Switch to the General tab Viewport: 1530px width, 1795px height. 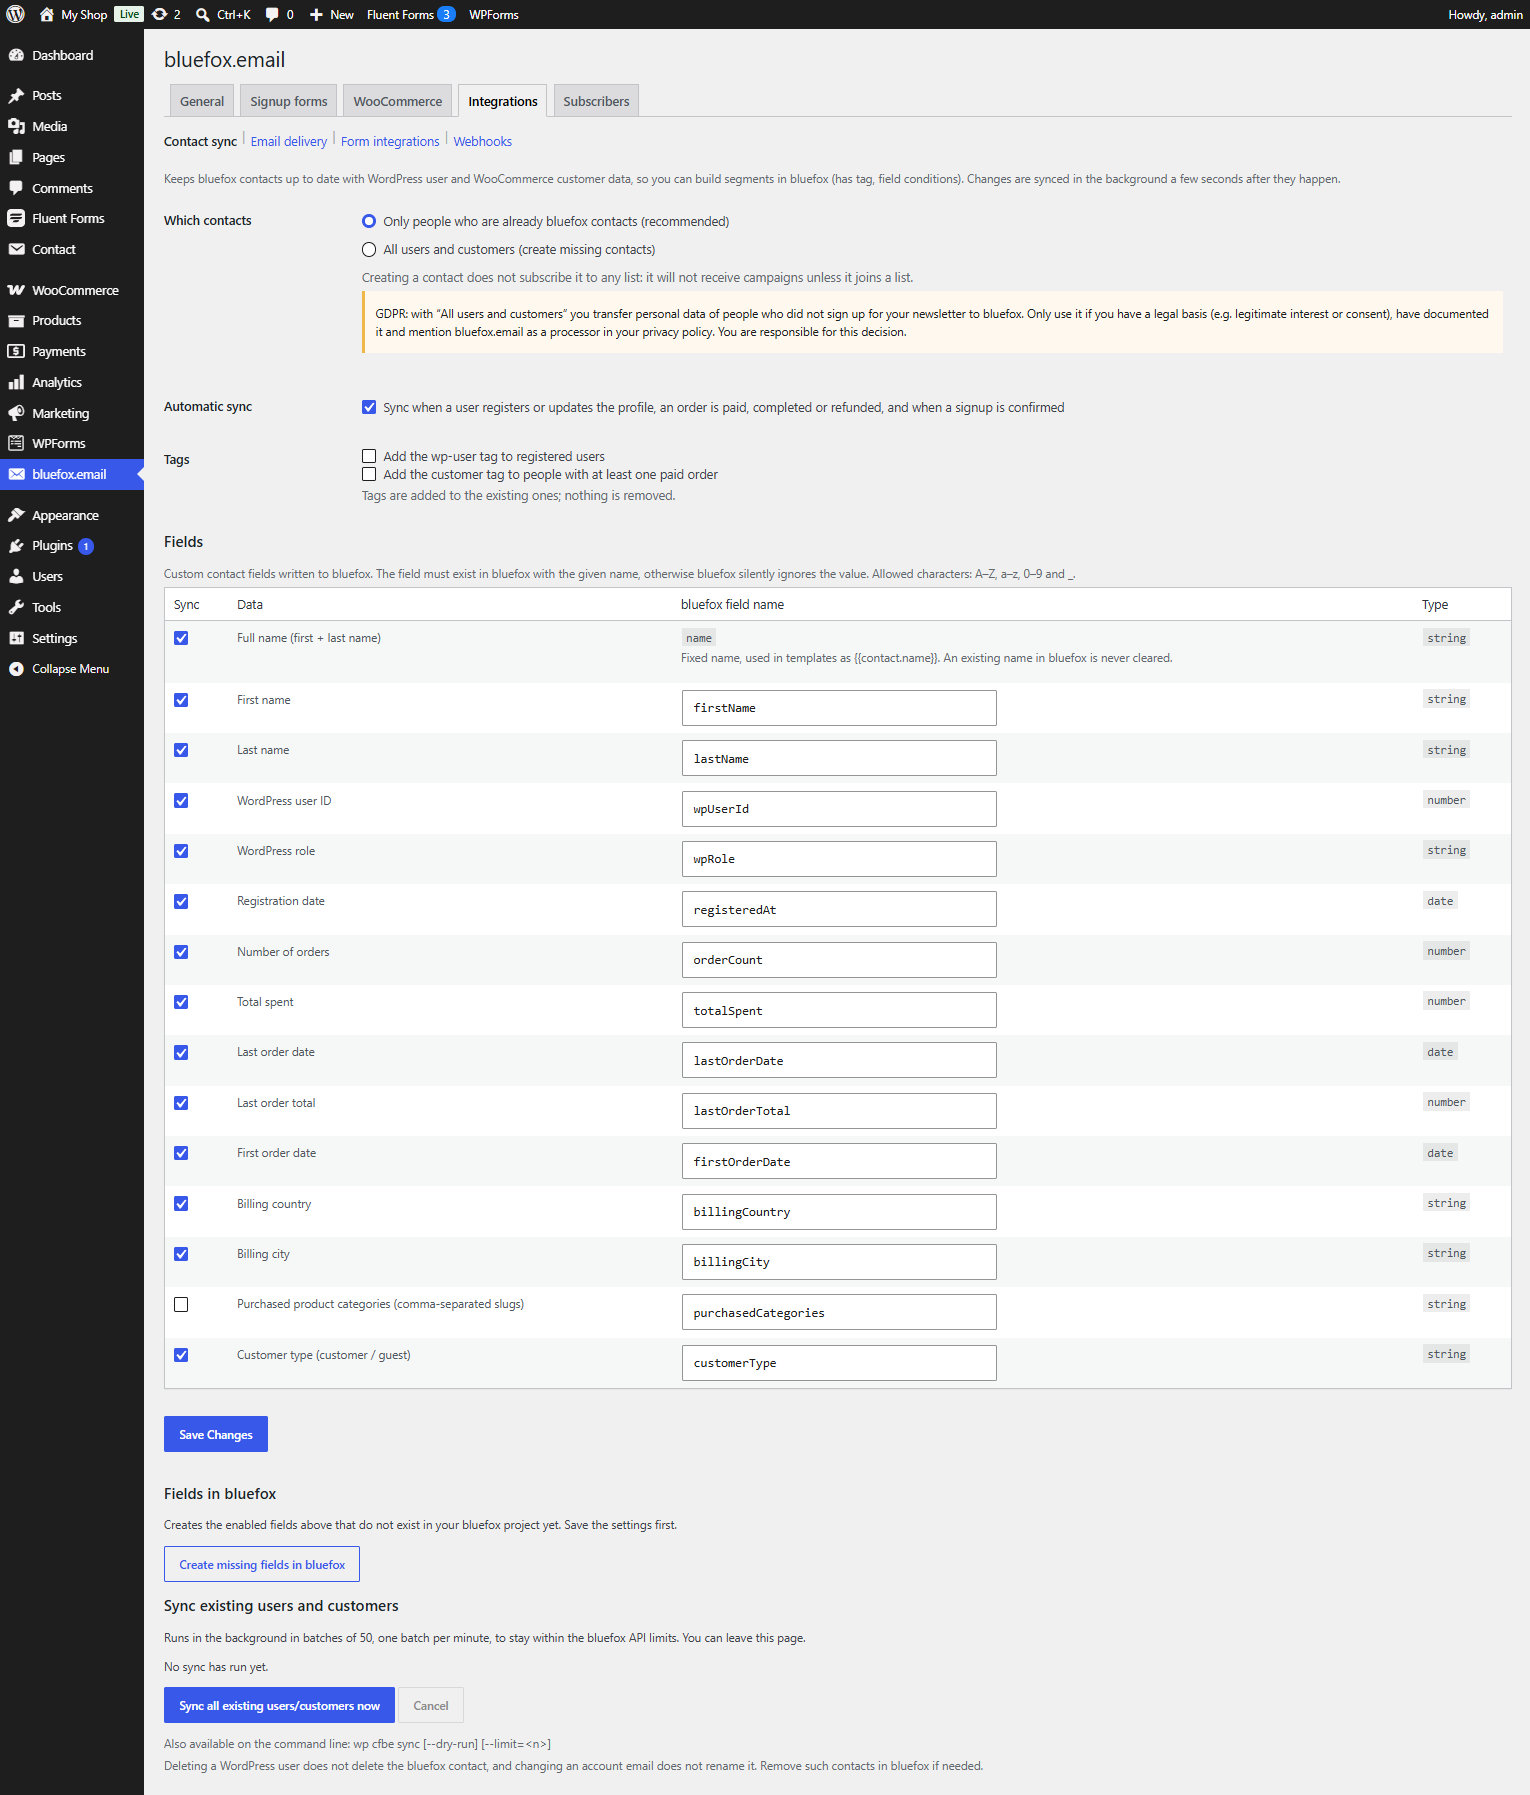[x=202, y=101]
